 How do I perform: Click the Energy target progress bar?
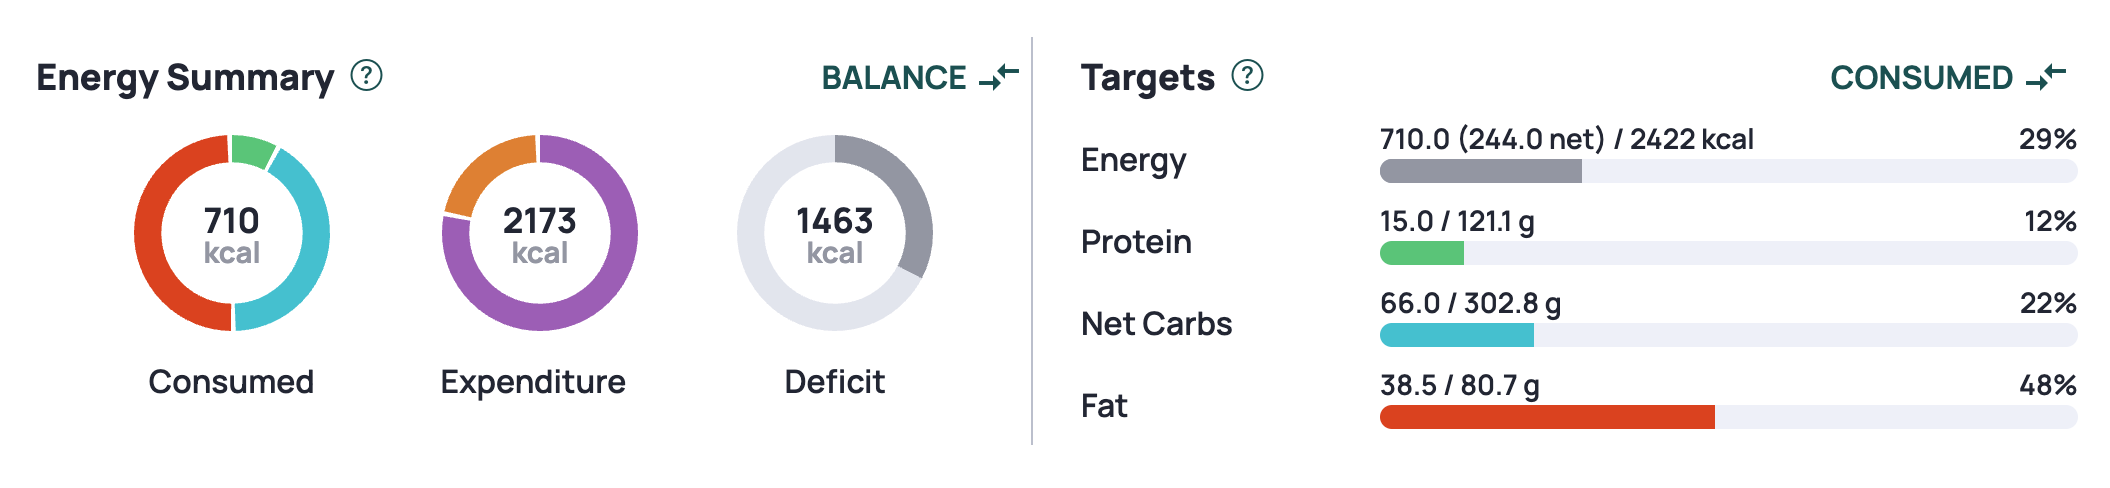1728,171
